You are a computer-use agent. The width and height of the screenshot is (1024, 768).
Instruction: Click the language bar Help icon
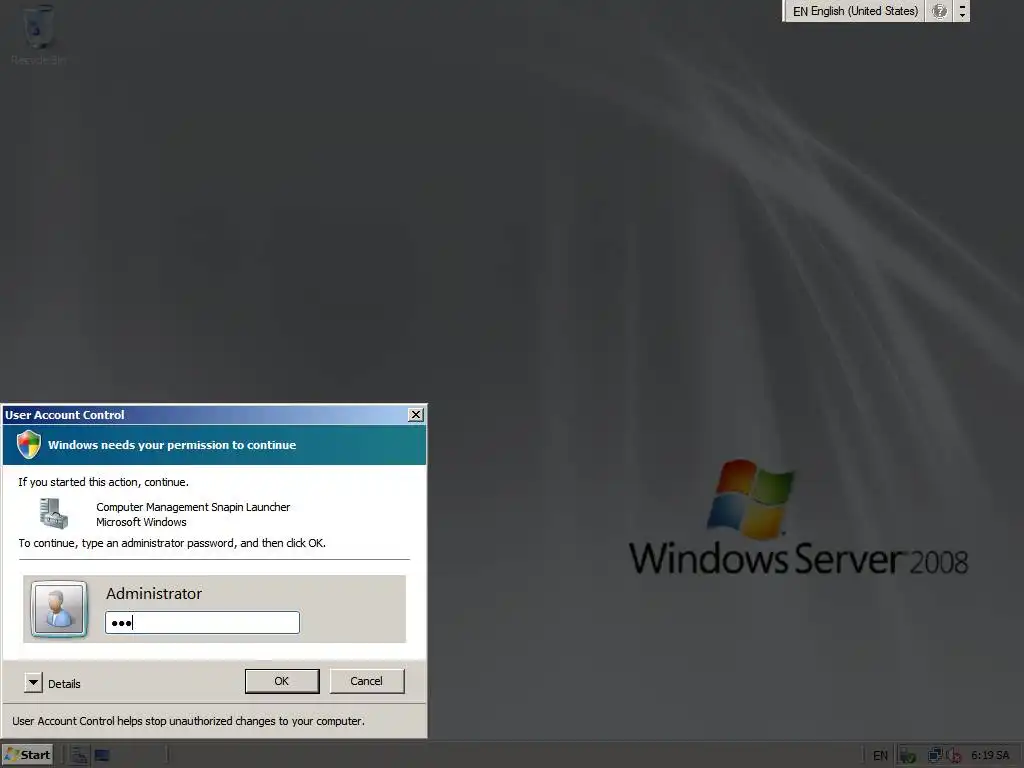pyautogui.click(x=939, y=11)
